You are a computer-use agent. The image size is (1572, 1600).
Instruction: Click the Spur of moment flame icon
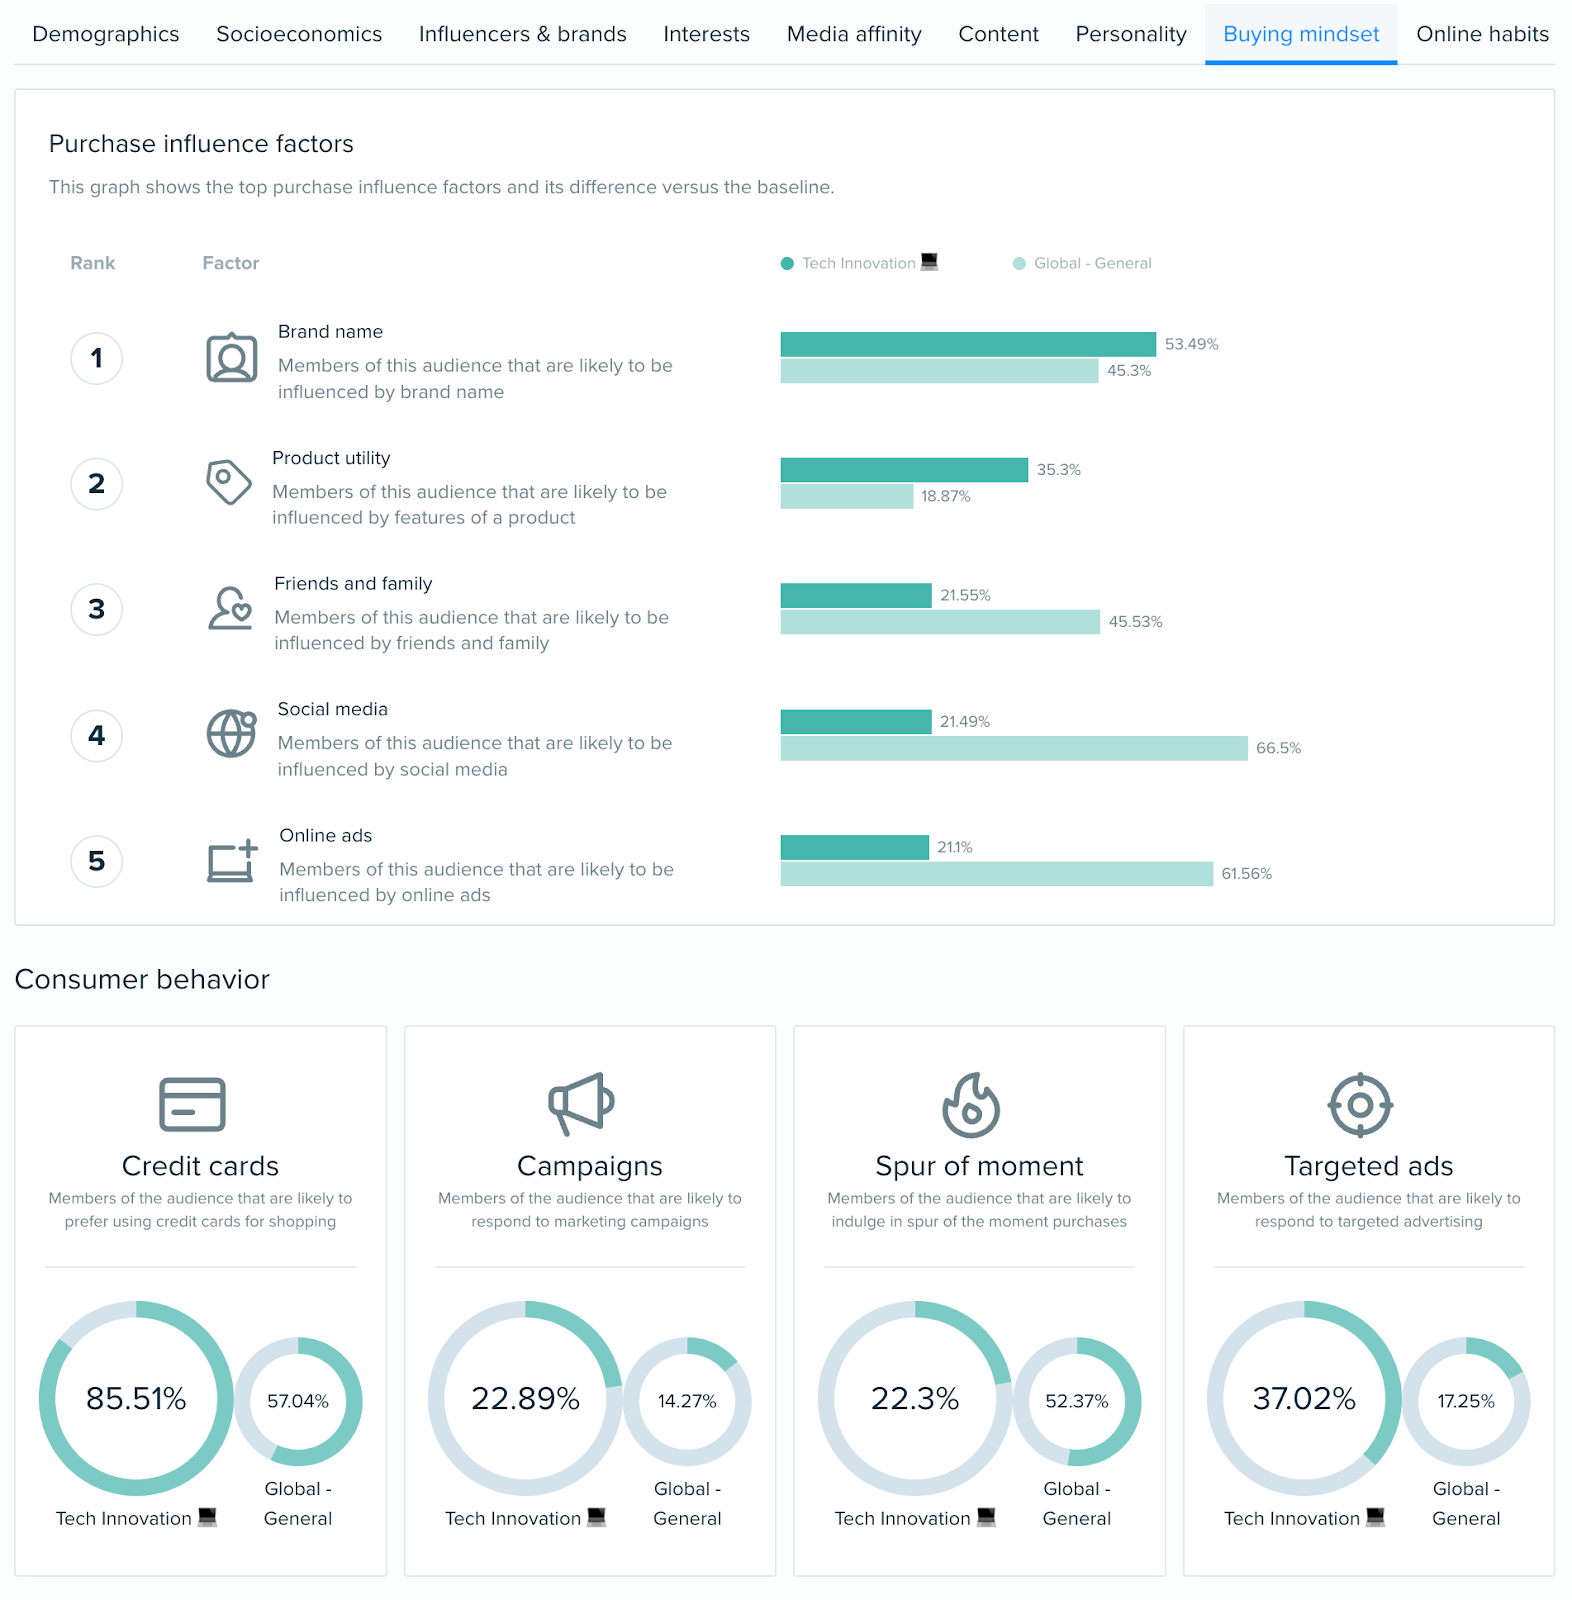(x=970, y=1105)
